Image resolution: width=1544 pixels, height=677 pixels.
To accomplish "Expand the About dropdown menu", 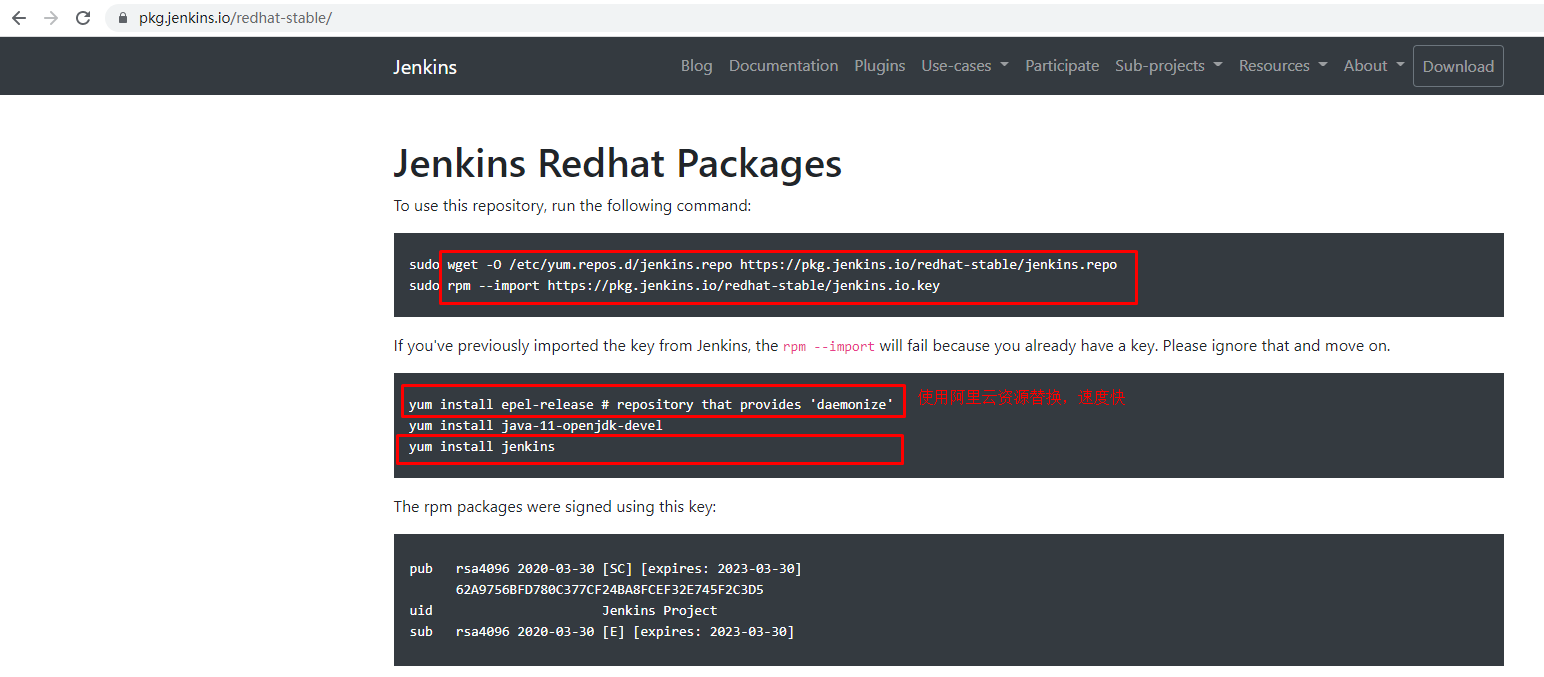I will tap(1373, 66).
